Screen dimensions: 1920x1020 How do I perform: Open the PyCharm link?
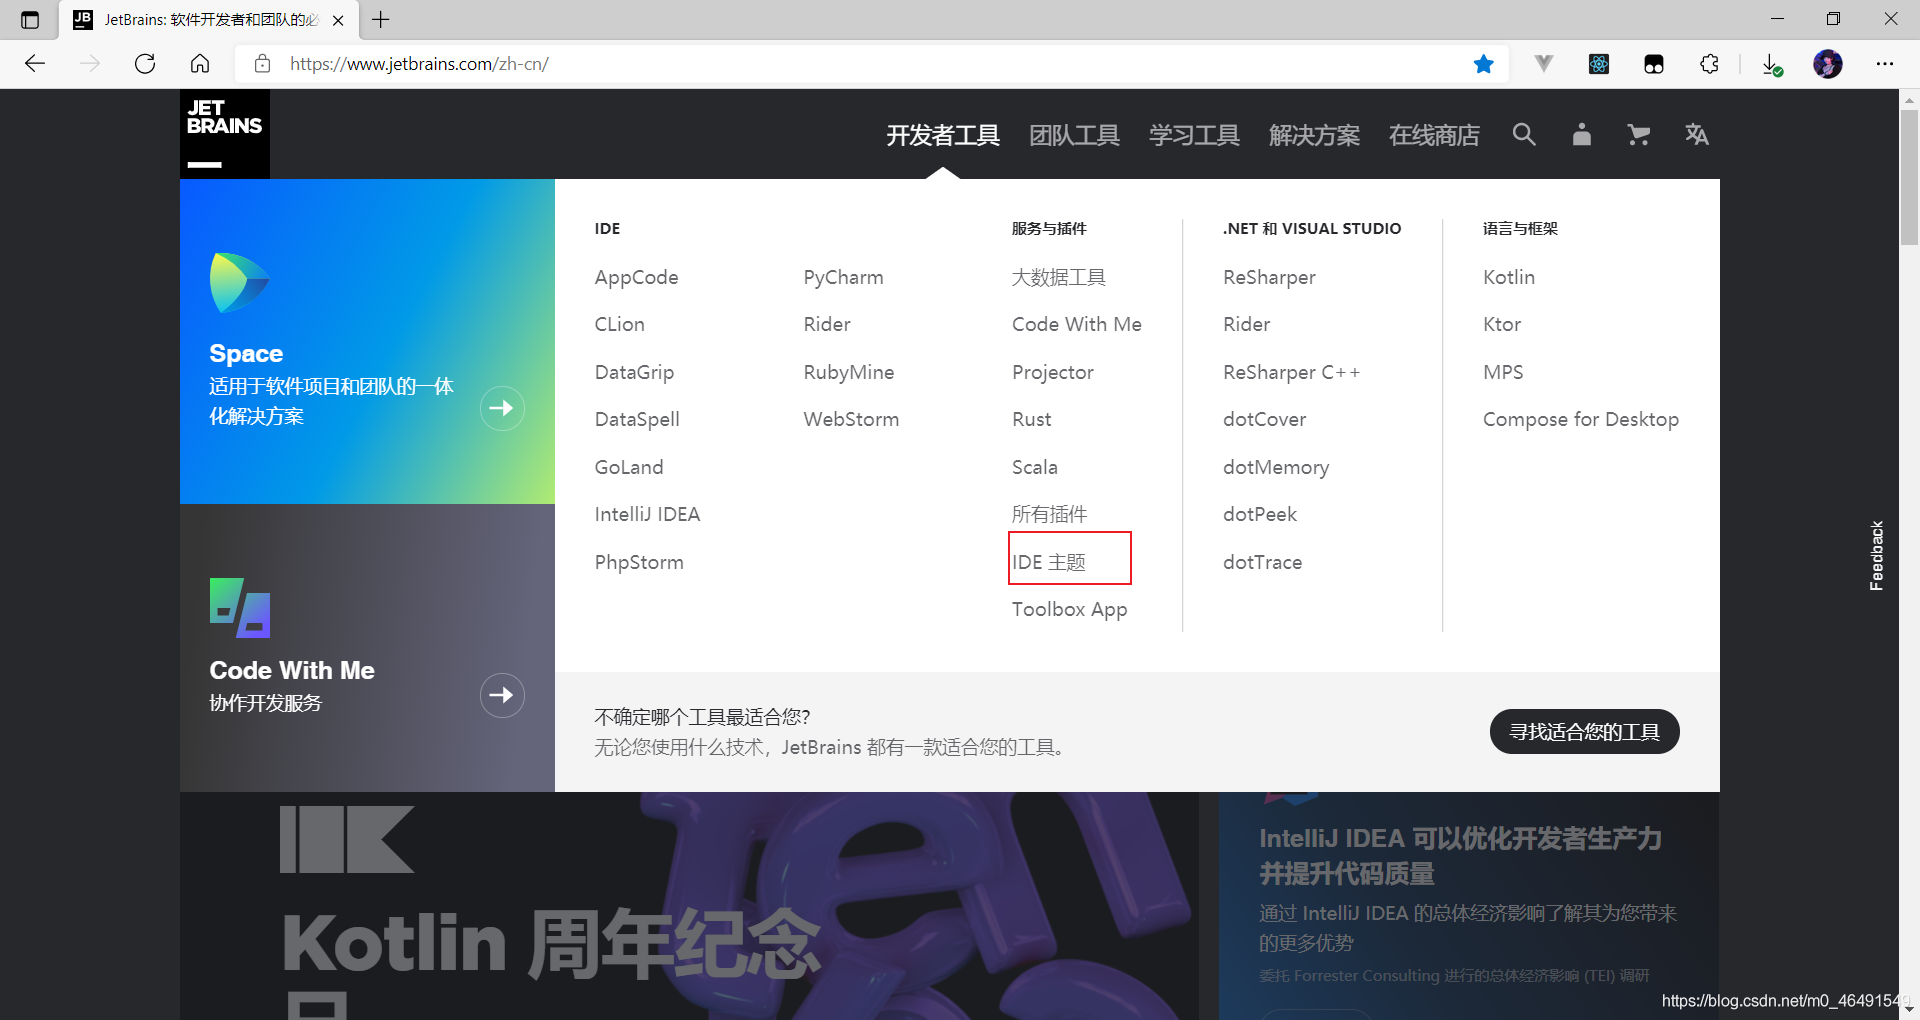[x=843, y=277]
